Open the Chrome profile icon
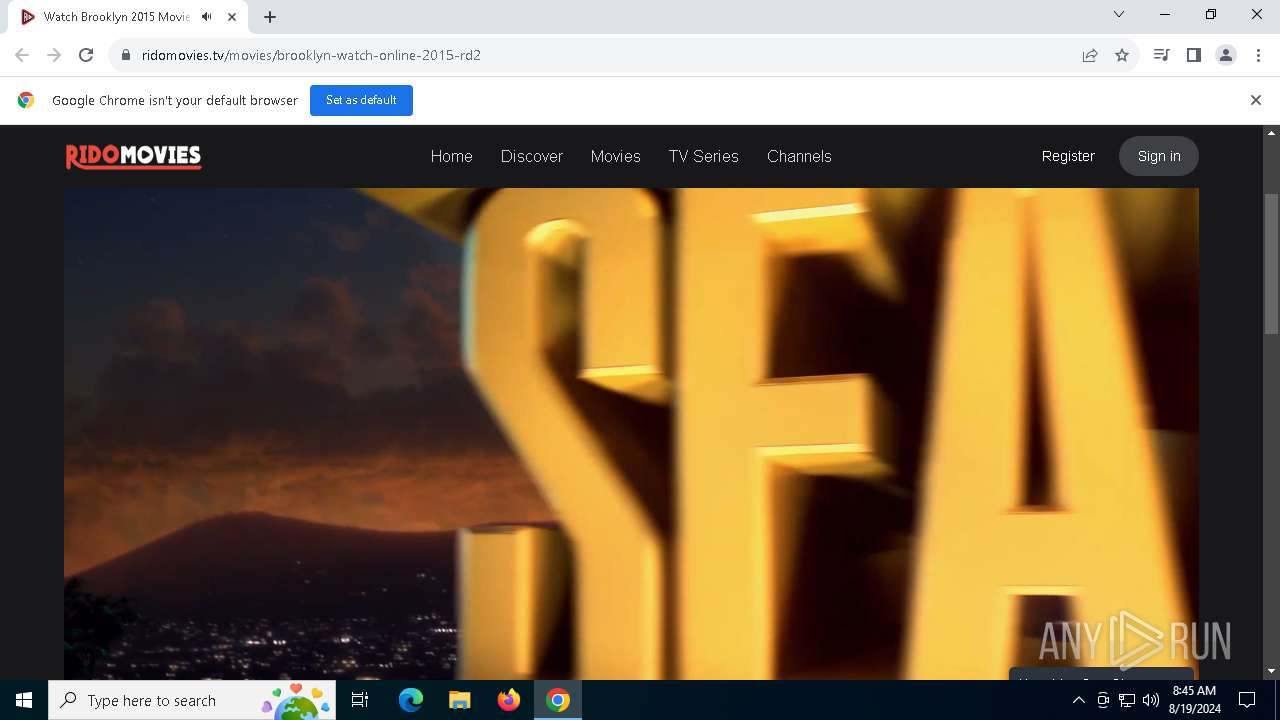The image size is (1280, 720). [x=1226, y=55]
